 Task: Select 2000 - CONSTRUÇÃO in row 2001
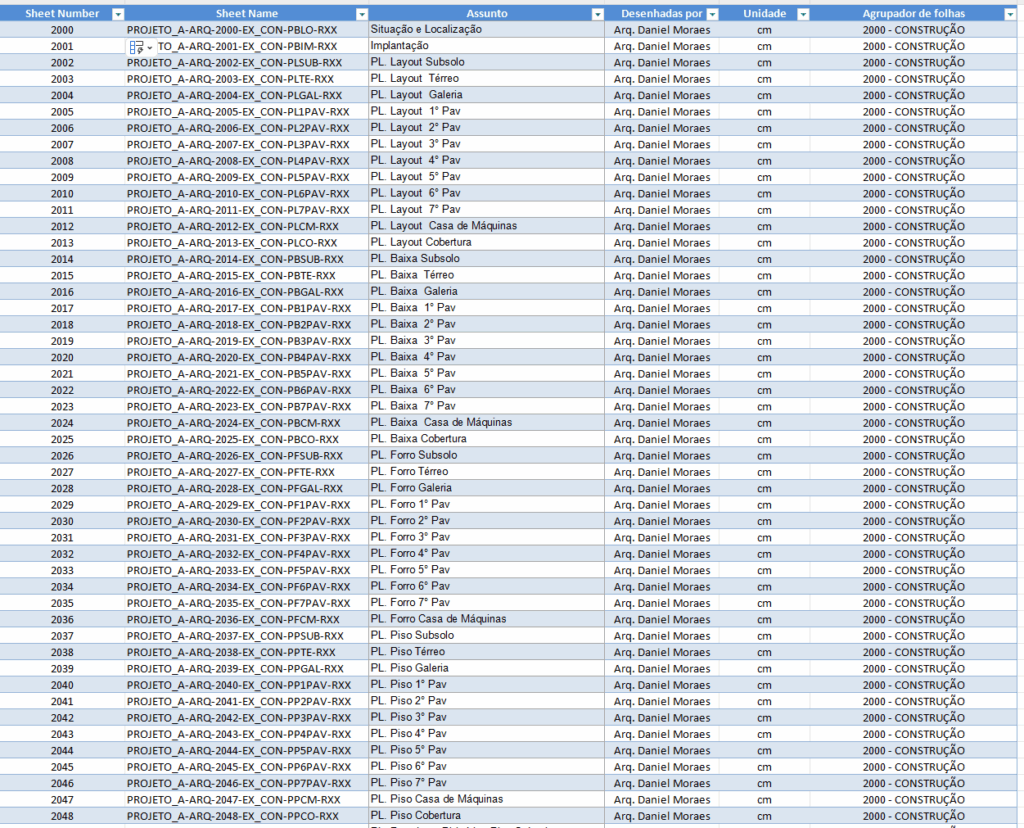pos(914,46)
